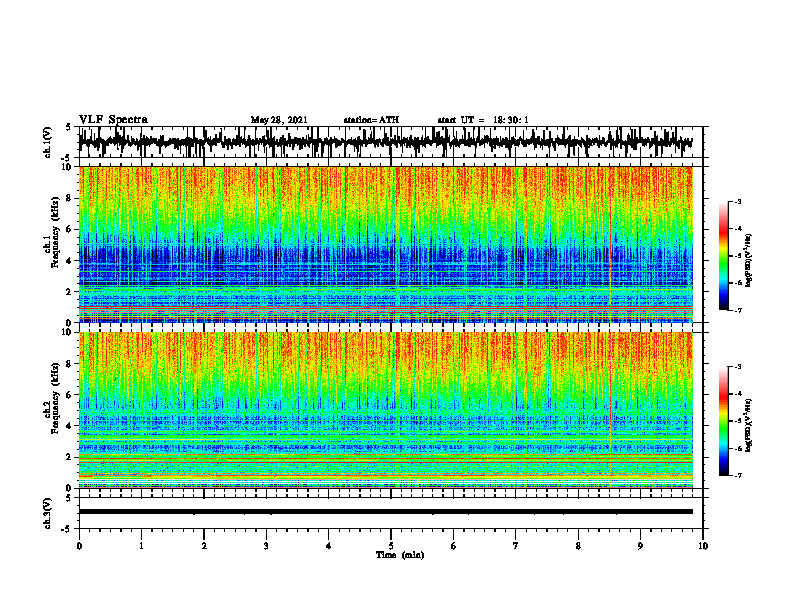
Task: Click the "ch.3(V)" axis label
Action: pyautogui.click(x=48, y=513)
